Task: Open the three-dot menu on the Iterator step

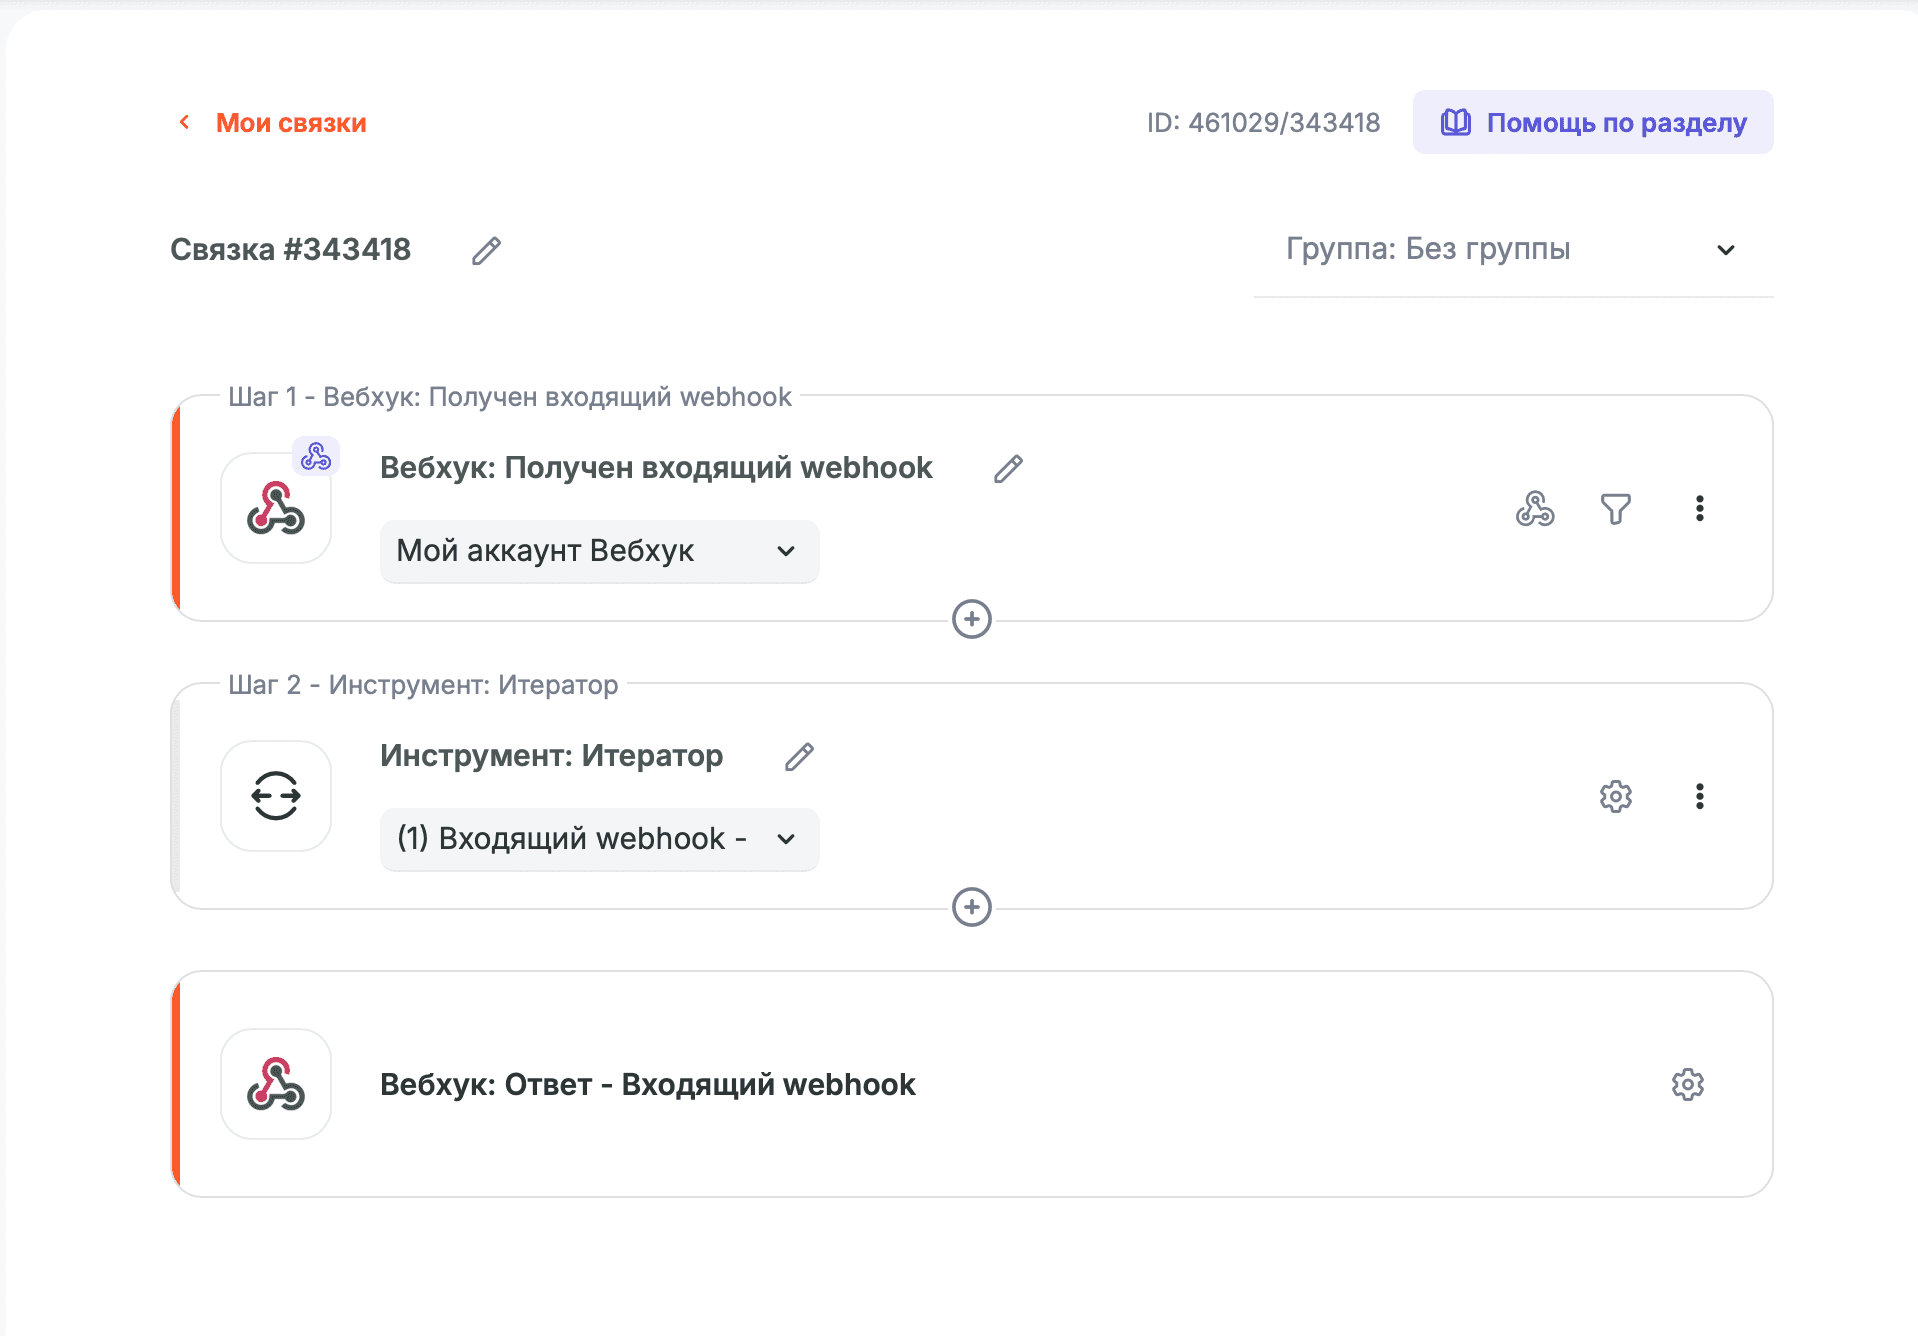Action: point(1699,796)
